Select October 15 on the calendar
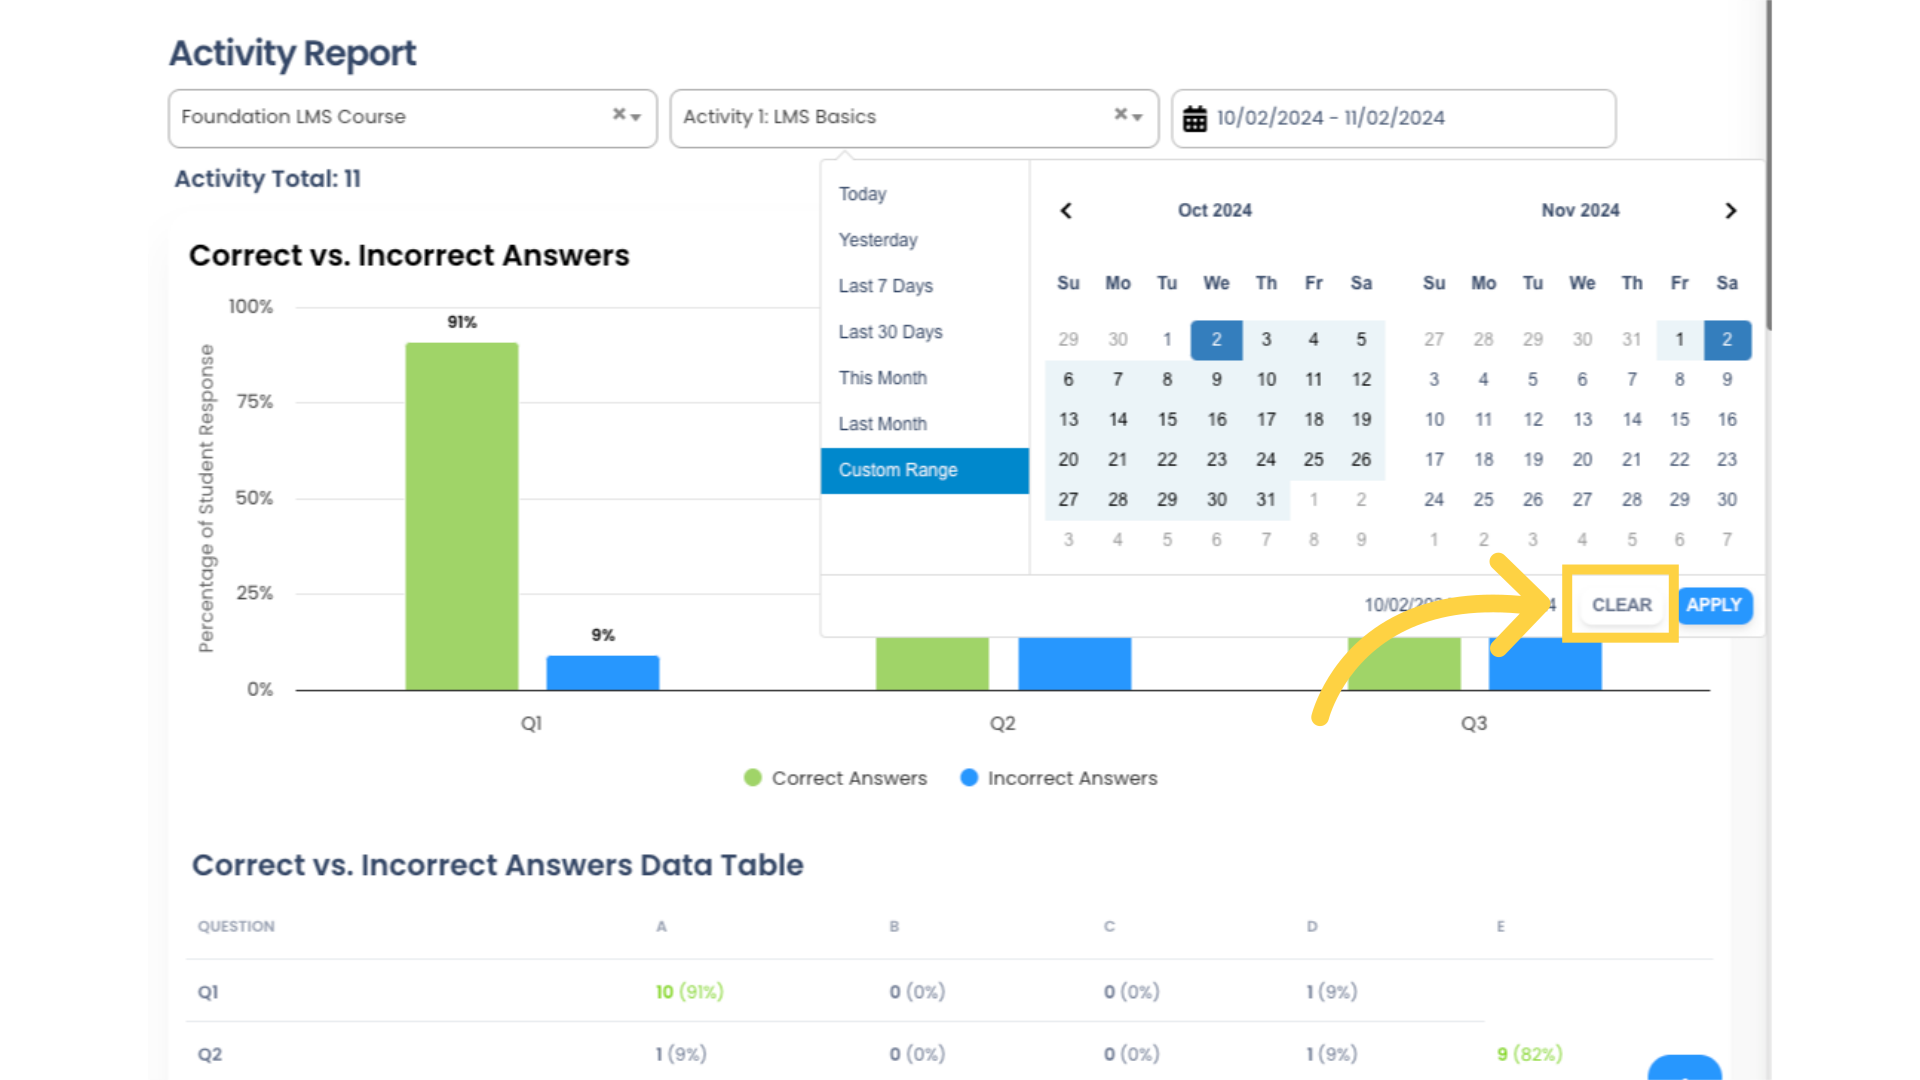This screenshot has height=1080, width=1920. (1167, 419)
